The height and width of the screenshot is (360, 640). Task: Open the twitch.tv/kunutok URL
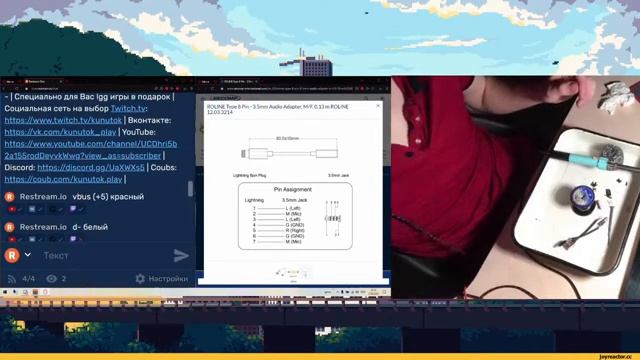(63, 120)
